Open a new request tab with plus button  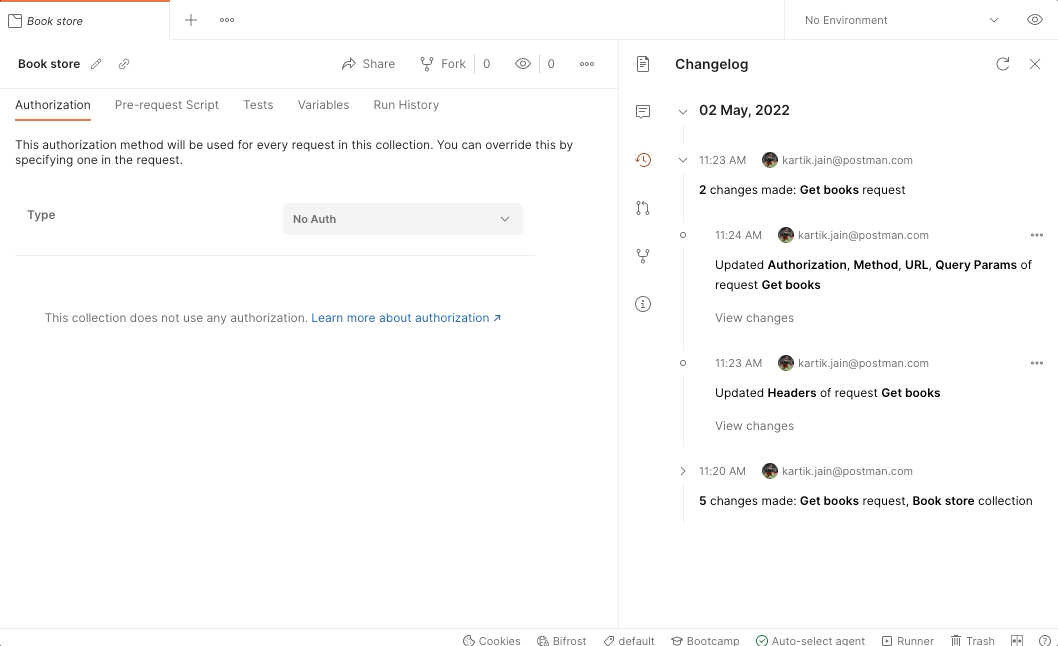tap(190, 19)
